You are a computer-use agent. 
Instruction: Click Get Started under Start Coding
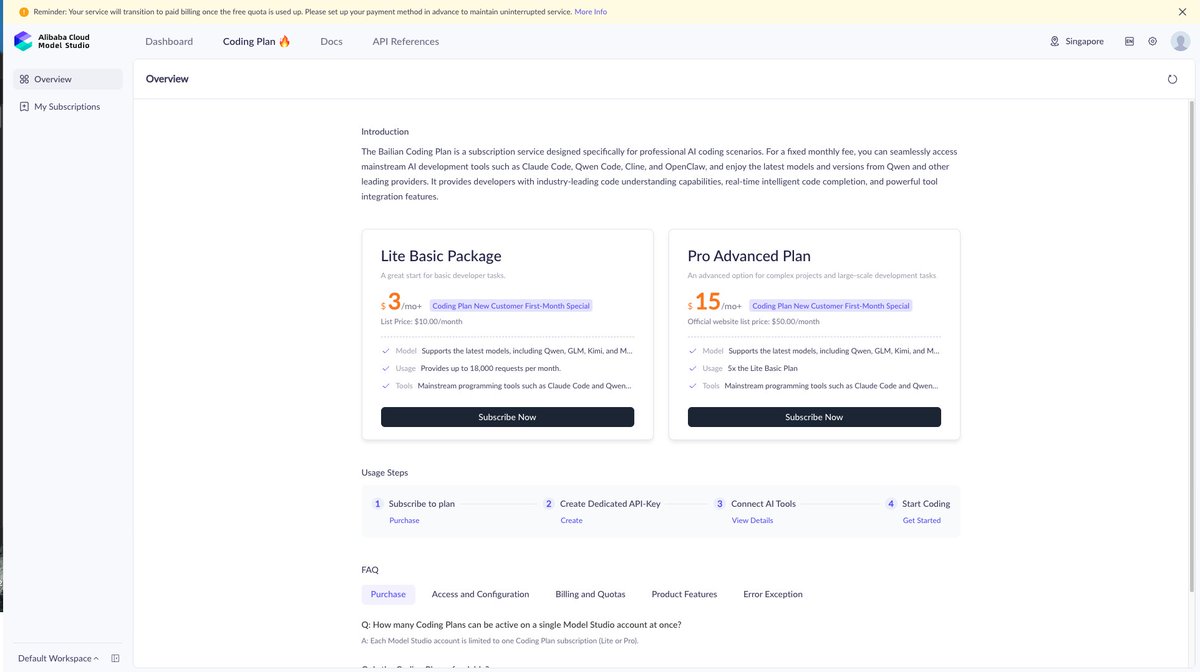[x=921, y=520]
